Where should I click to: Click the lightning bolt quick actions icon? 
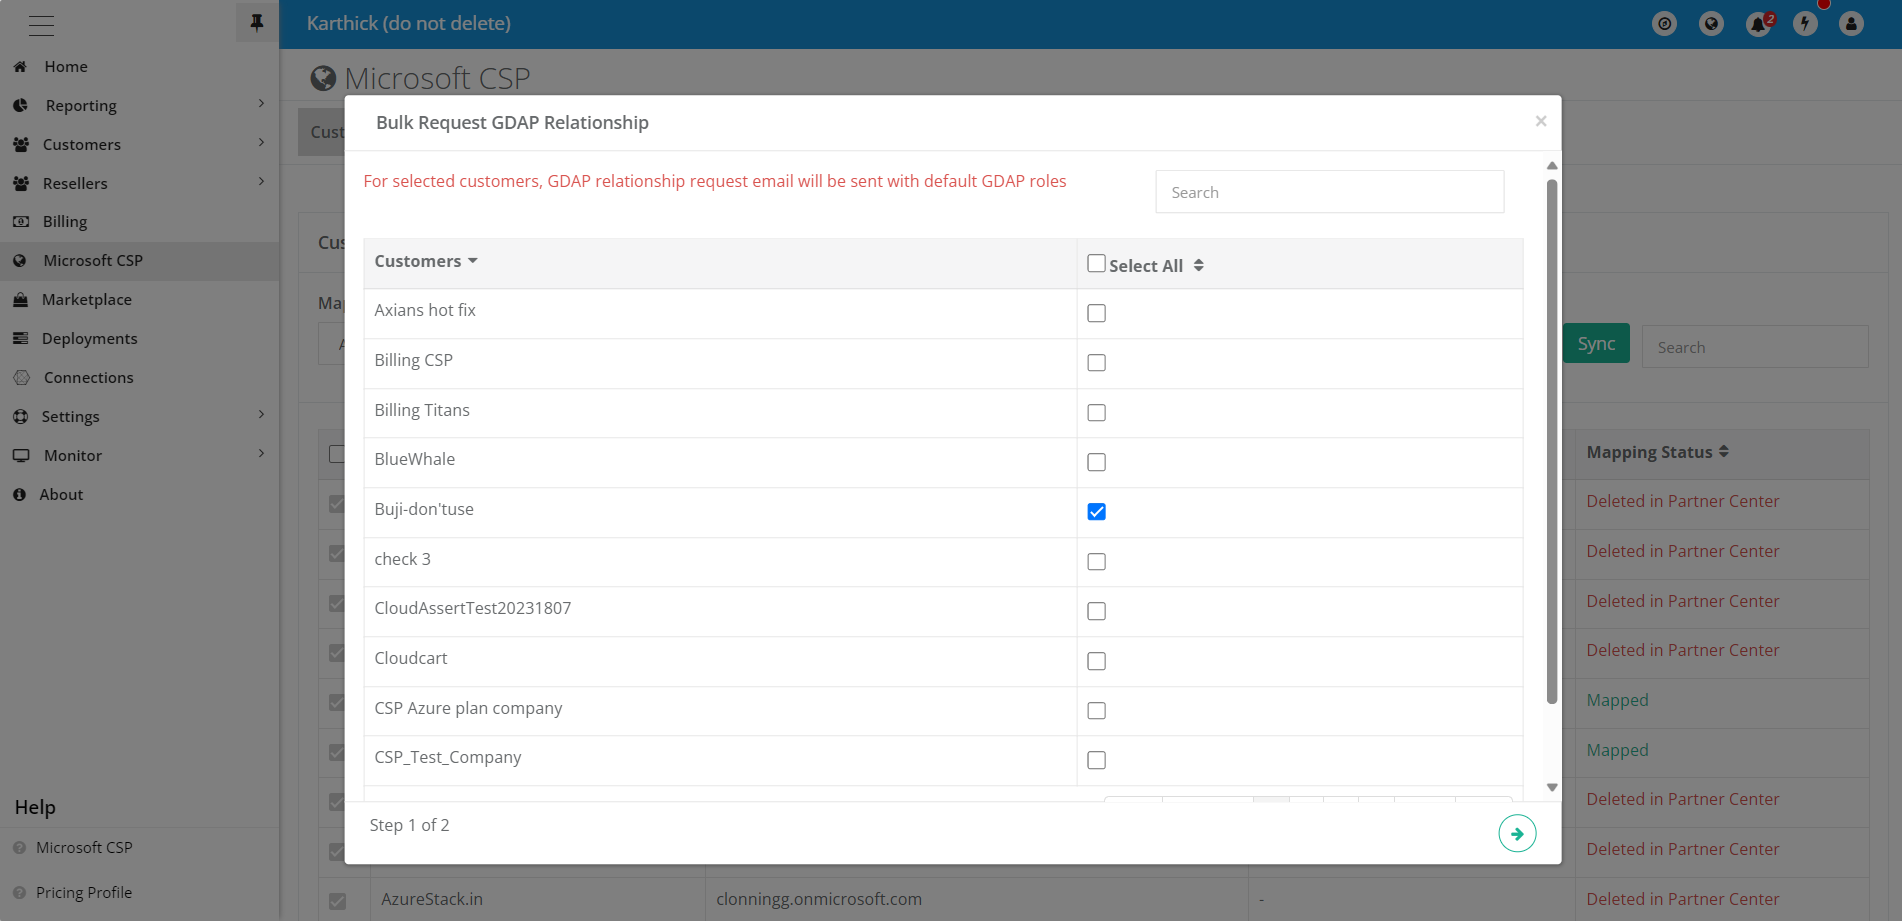tap(1805, 24)
